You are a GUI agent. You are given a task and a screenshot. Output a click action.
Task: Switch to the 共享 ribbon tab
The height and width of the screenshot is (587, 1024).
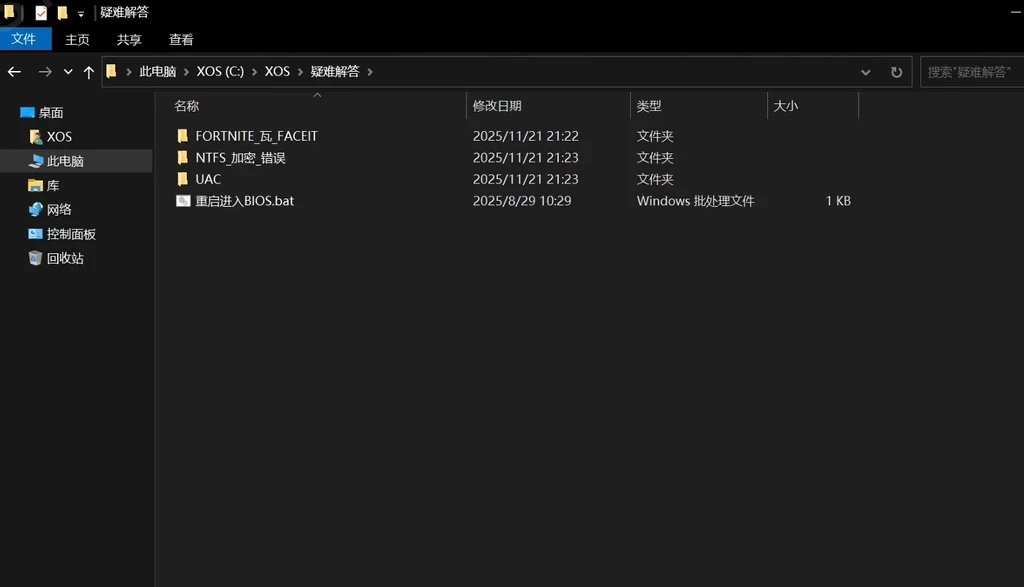coord(129,39)
